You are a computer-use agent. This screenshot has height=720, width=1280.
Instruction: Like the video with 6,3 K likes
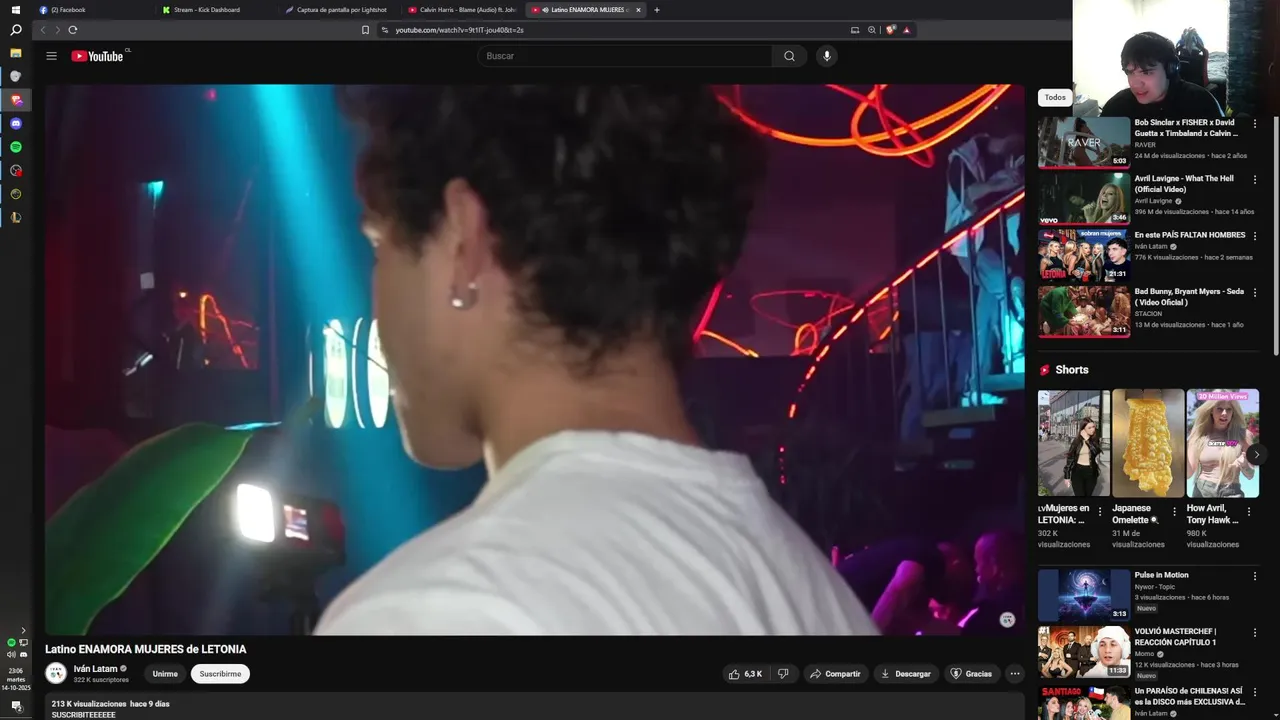pyautogui.click(x=746, y=674)
